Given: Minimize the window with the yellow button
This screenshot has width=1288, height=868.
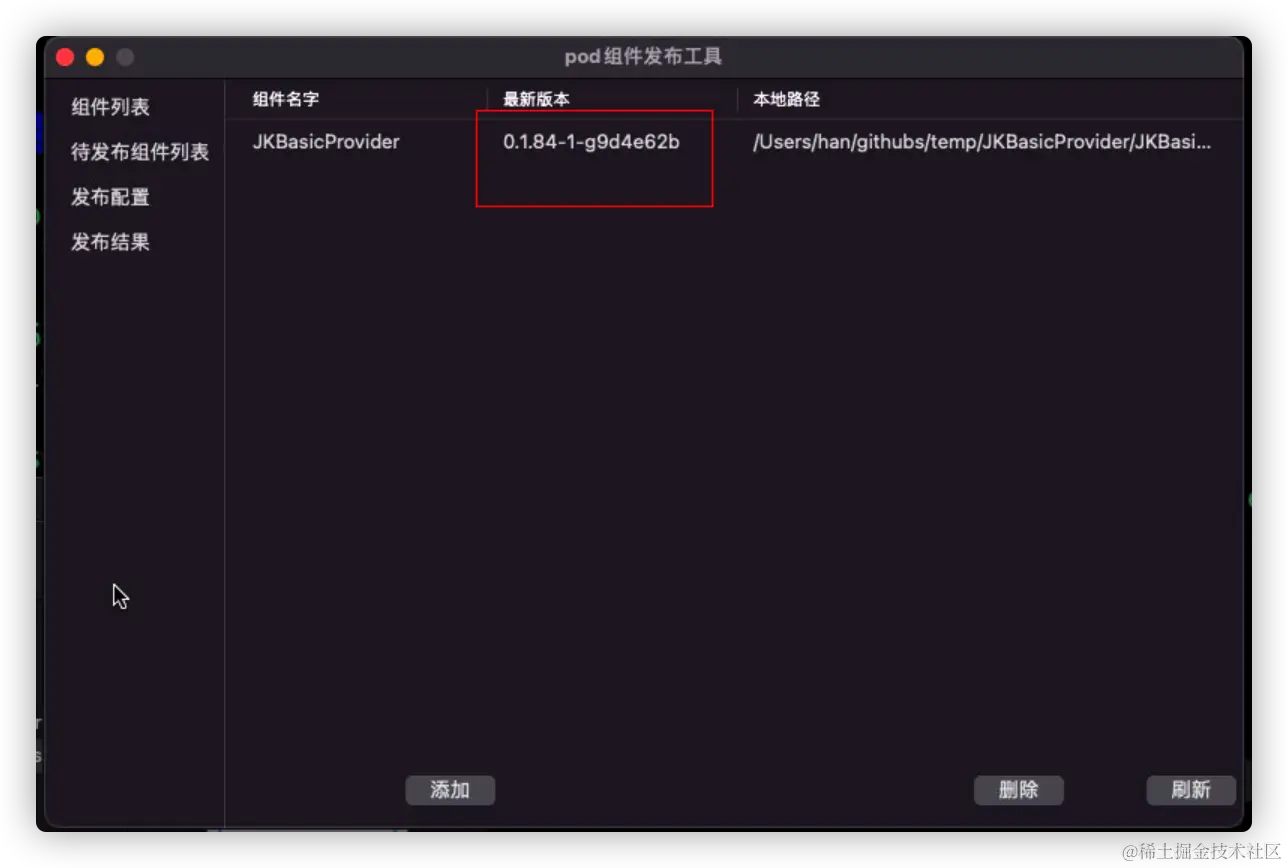Looking at the screenshot, I should point(95,57).
